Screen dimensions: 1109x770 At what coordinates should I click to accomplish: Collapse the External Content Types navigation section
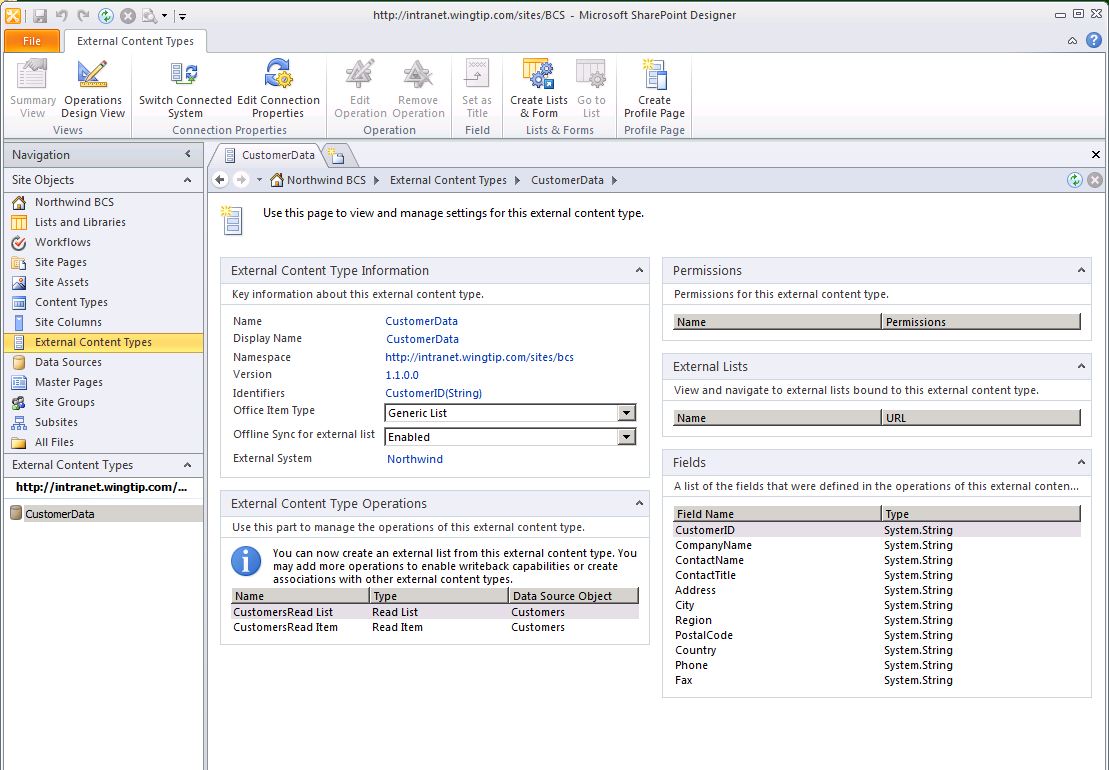(187, 465)
